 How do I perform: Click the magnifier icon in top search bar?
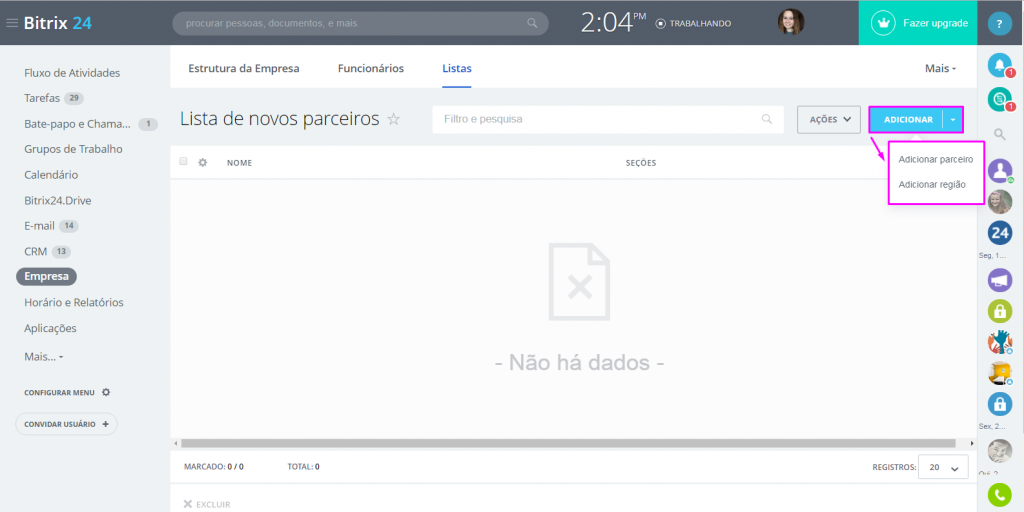click(x=532, y=24)
